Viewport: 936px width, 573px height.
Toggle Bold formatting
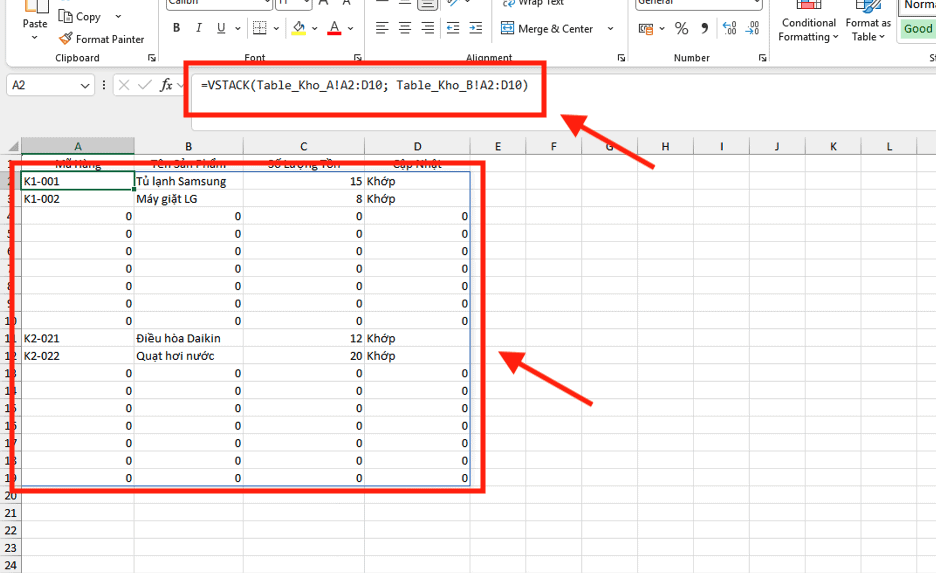(x=176, y=28)
